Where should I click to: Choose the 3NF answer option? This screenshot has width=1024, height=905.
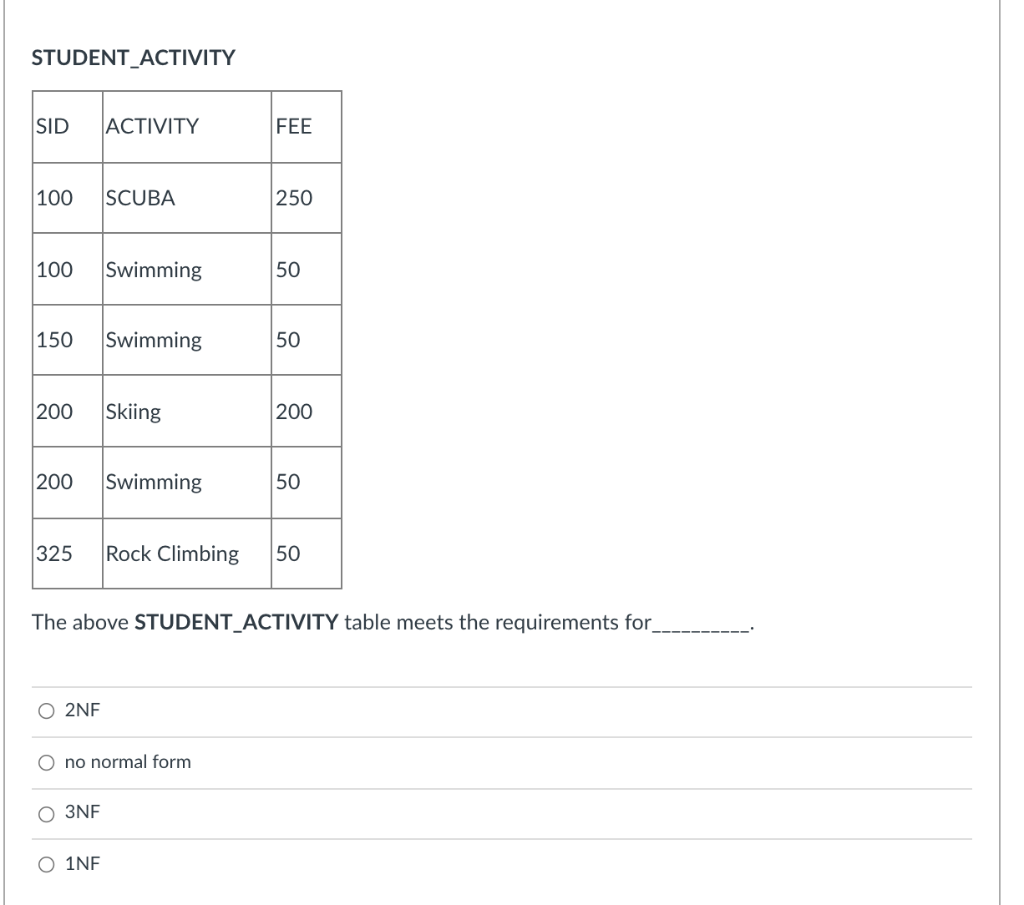click(x=46, y=813)
